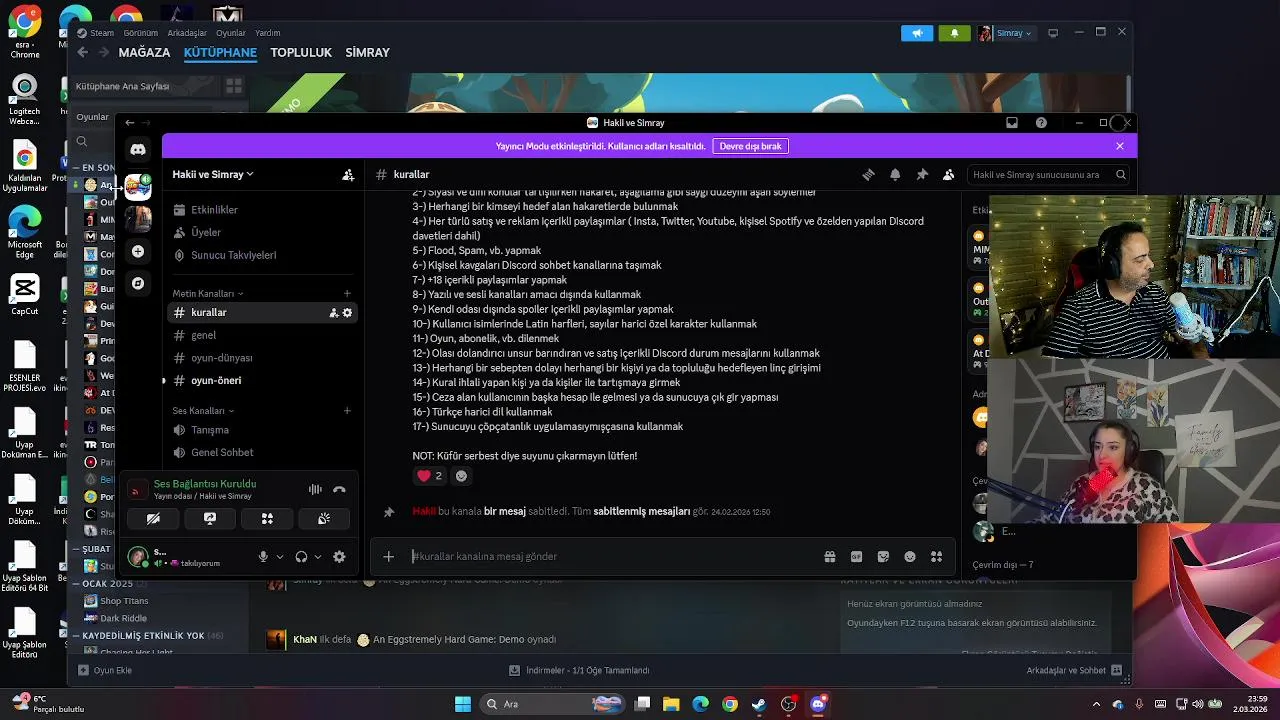Open edit channel gear on kurallar
The width and height of the screenshot is (1280, 720).
pyautogui.click(x=347, y=313)
